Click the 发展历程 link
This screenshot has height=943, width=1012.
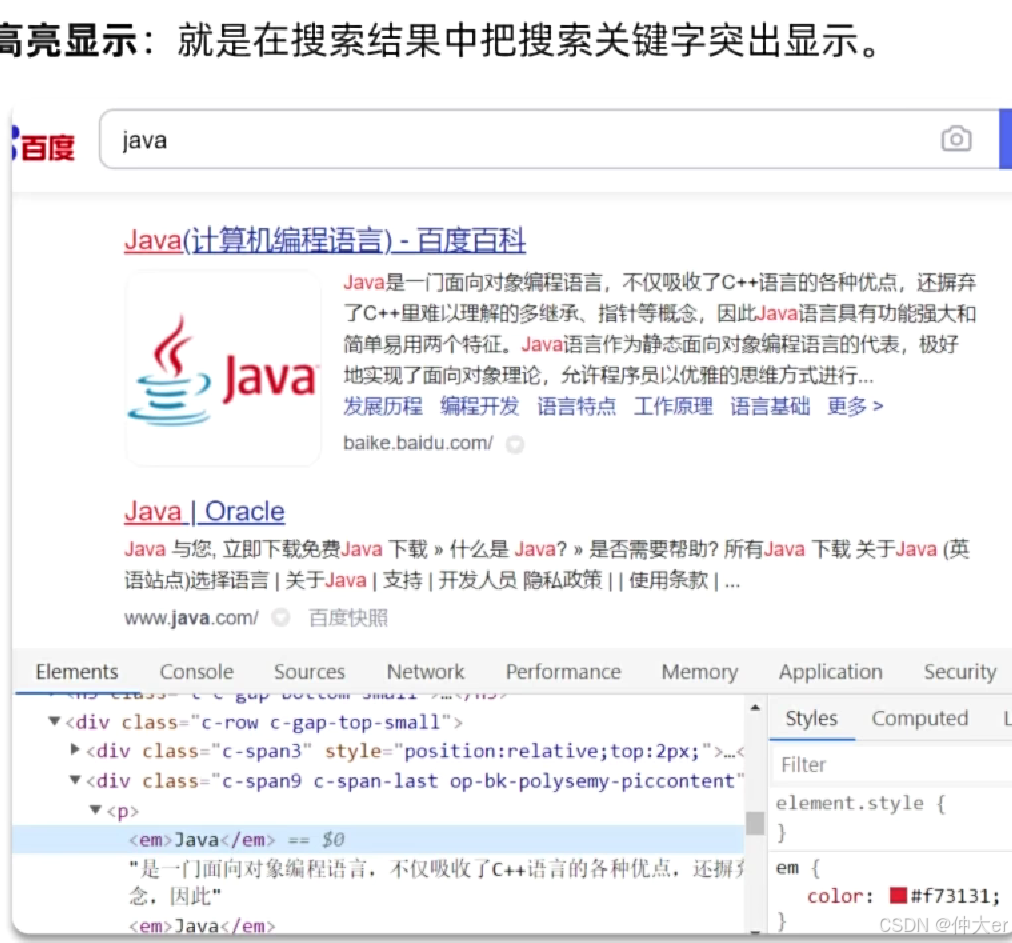coord(381,406)
